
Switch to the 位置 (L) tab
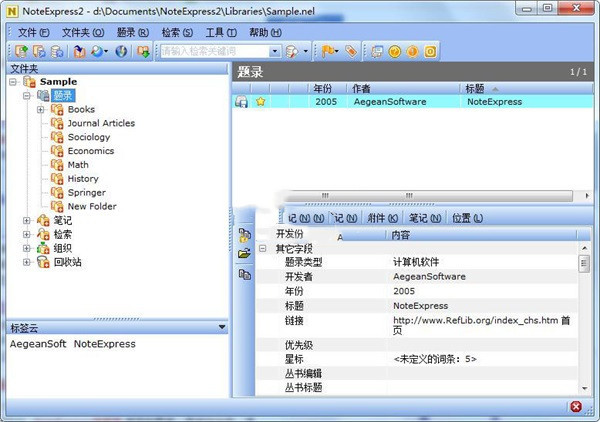tap(467, 218)
